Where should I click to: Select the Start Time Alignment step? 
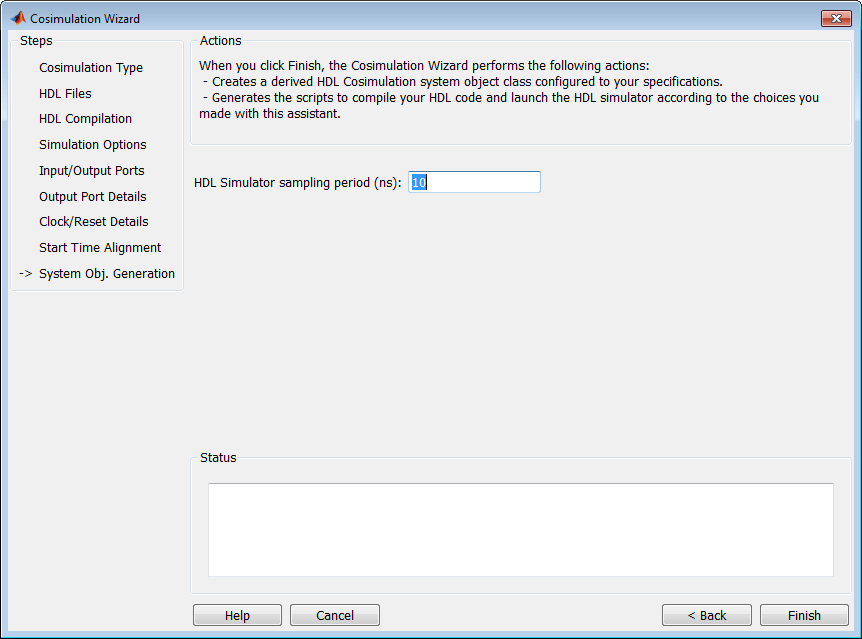100,247
